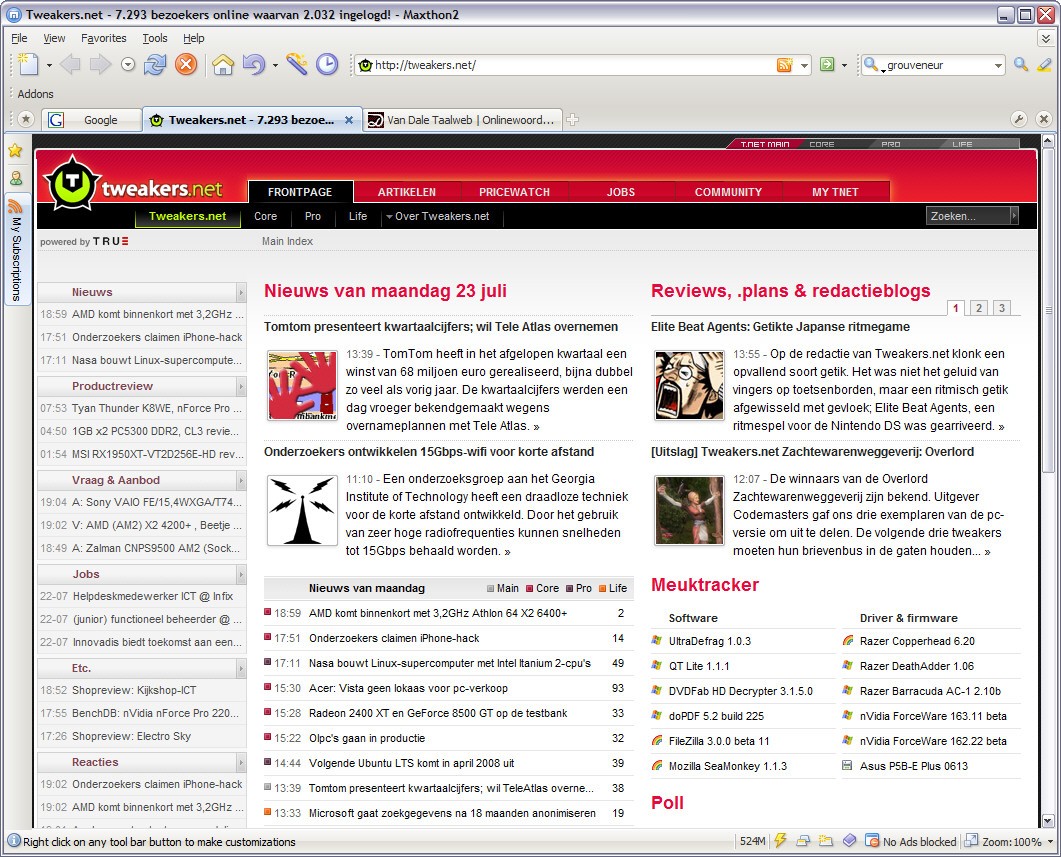Switch to the Google tab
The image size is (1061, 857).
pos(91,120)
